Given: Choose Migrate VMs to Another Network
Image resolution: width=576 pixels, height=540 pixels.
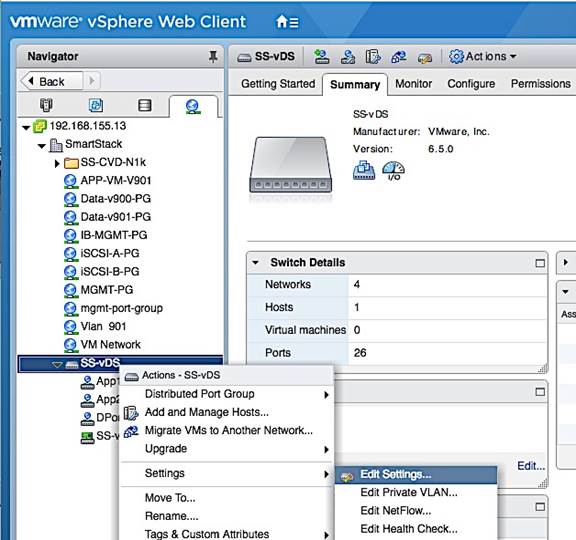Looking at the screenshot, I should (226, 431).
